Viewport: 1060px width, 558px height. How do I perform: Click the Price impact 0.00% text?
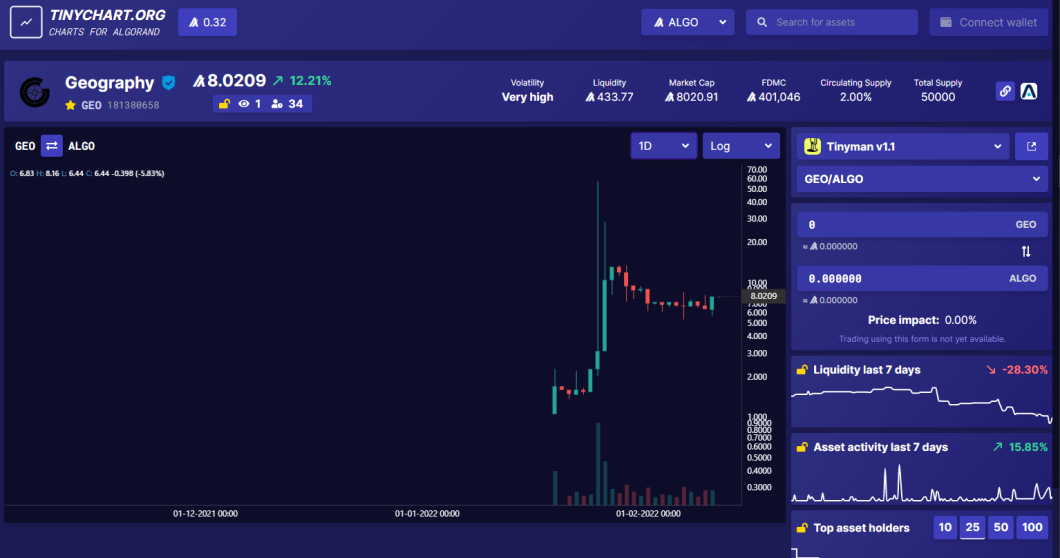[922, 320]
